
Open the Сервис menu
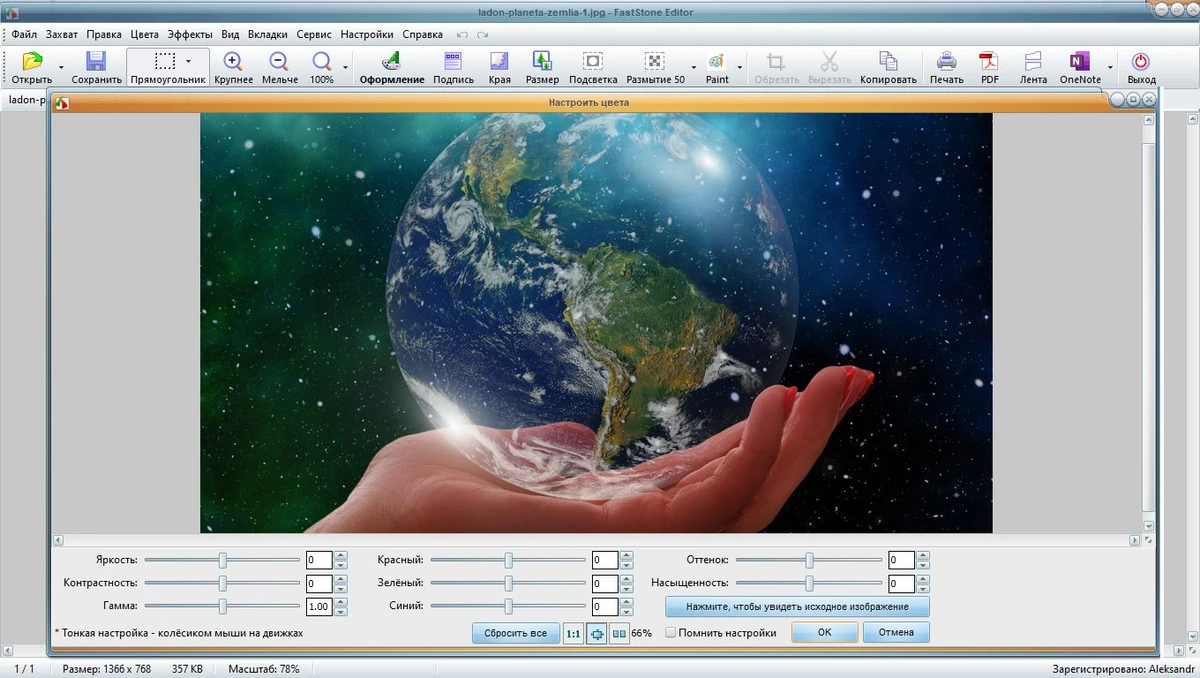pyautogui.click(x=314, y=34)
